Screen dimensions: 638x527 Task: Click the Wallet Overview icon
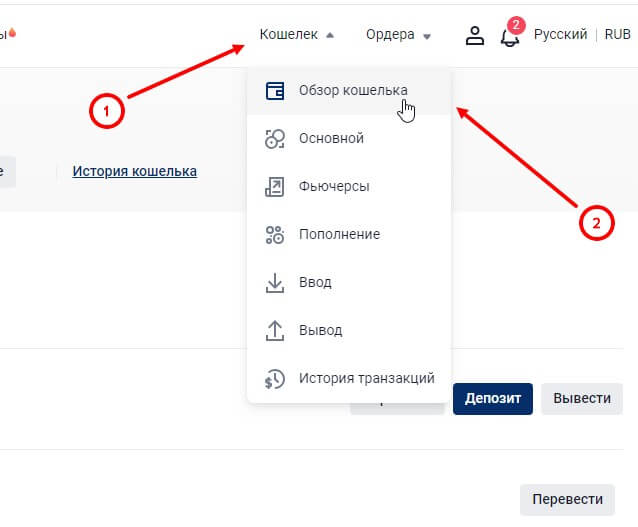(x=275, y=91)
